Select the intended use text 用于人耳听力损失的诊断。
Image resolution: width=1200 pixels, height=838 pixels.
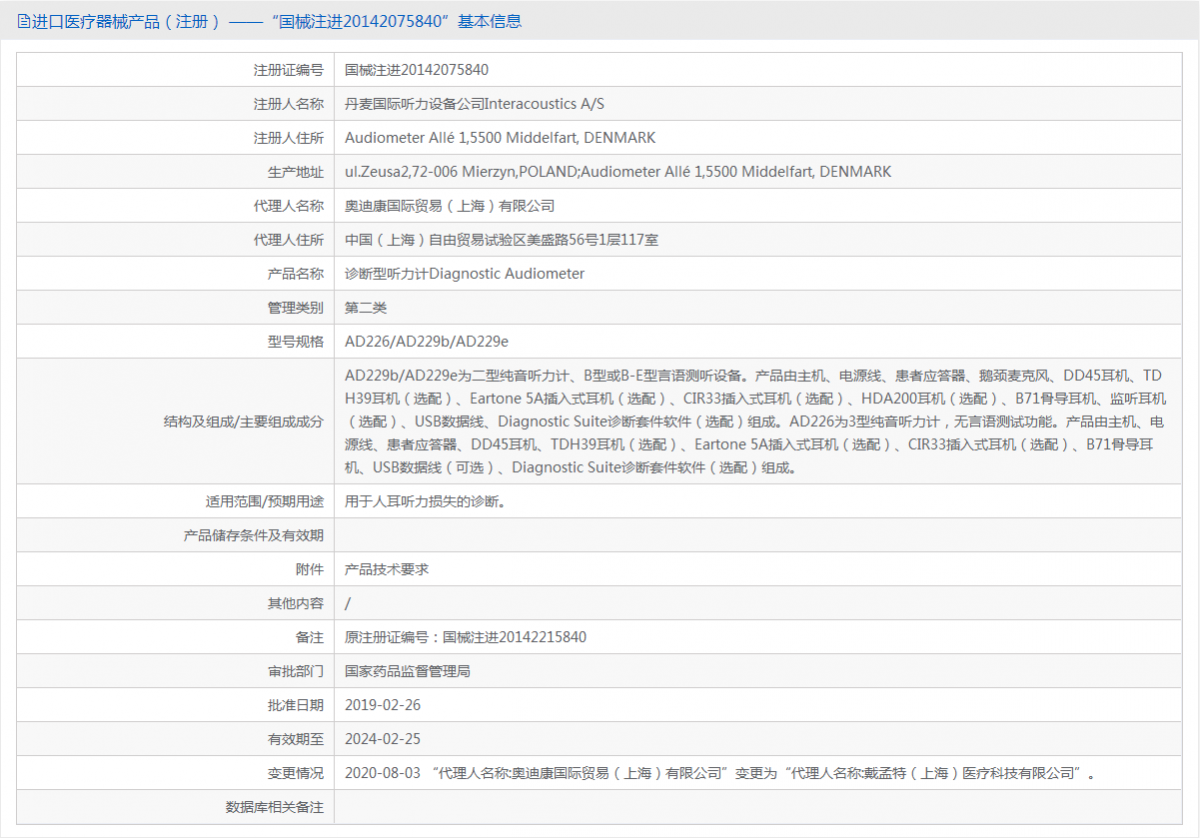tap(425, 502)
